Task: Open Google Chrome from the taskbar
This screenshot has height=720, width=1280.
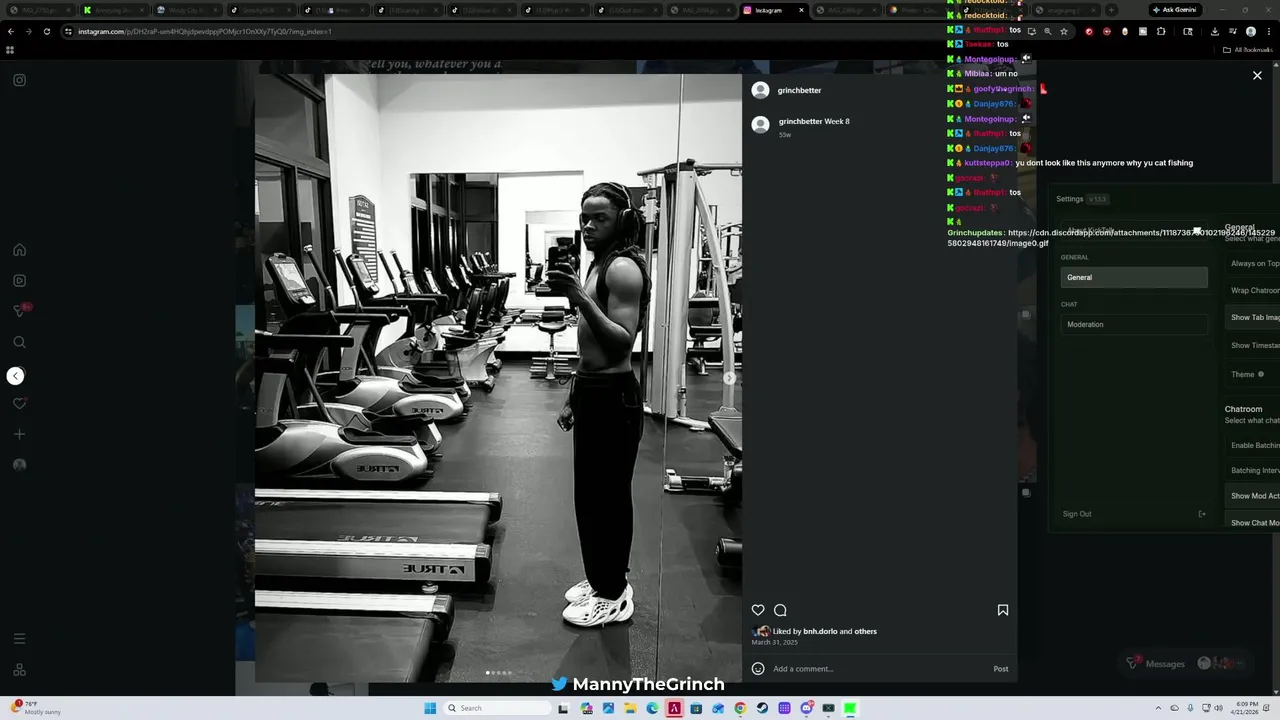Action: pos(740,708)
